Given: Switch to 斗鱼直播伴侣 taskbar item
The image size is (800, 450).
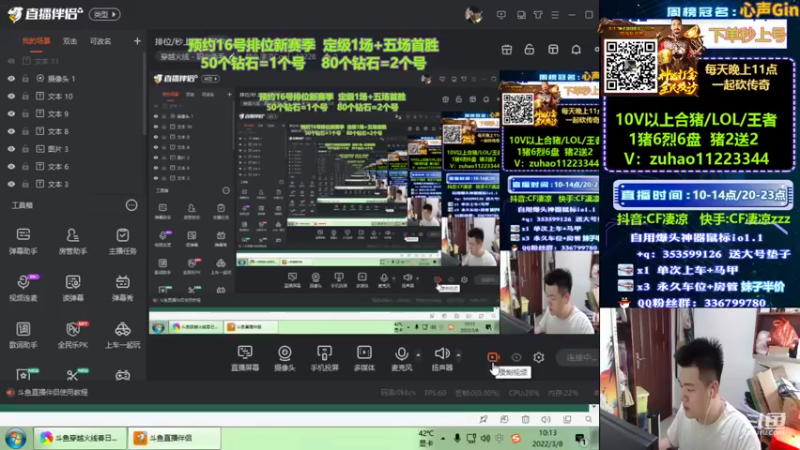Looking at the screenshot, I should pyautogui.click(x=174, y=438).
